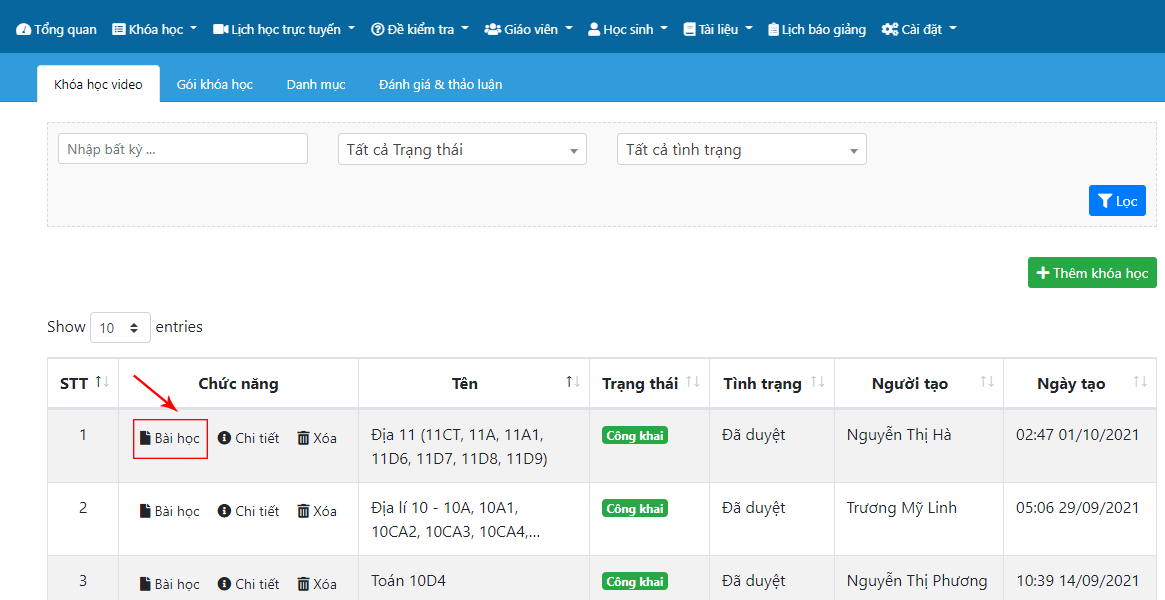
Task: Open the Show entries count selector
Action: pyautogui.click(x=120, y=327)
